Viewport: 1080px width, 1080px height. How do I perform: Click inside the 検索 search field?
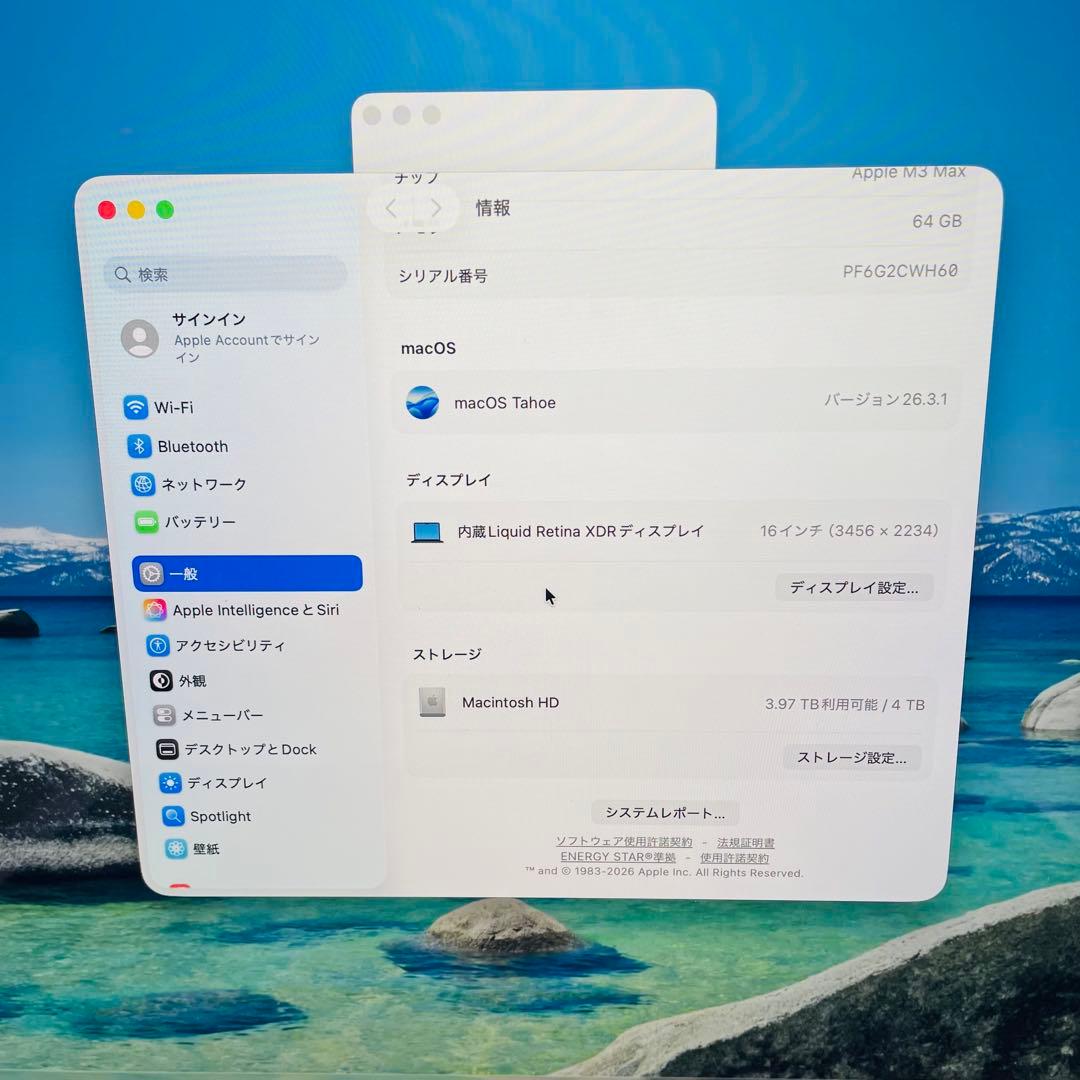pyautogui.click(x=224, y=274)
